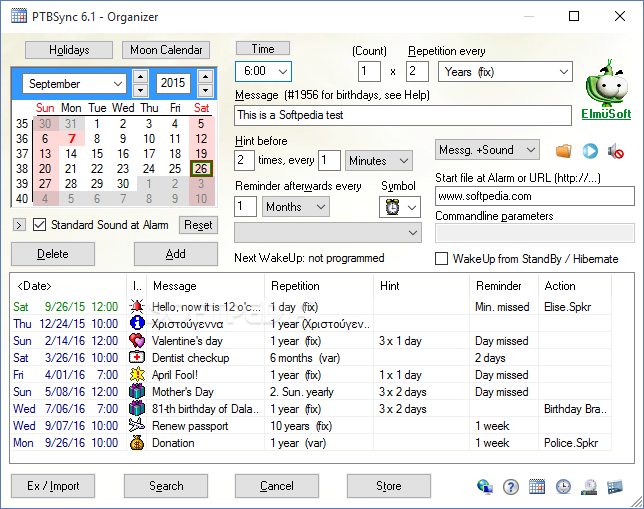Click the first-aid icon in Dentist checkup row
Image resolution: width=644 pixels, height=509 pixels.
click(x=137, y=357)
